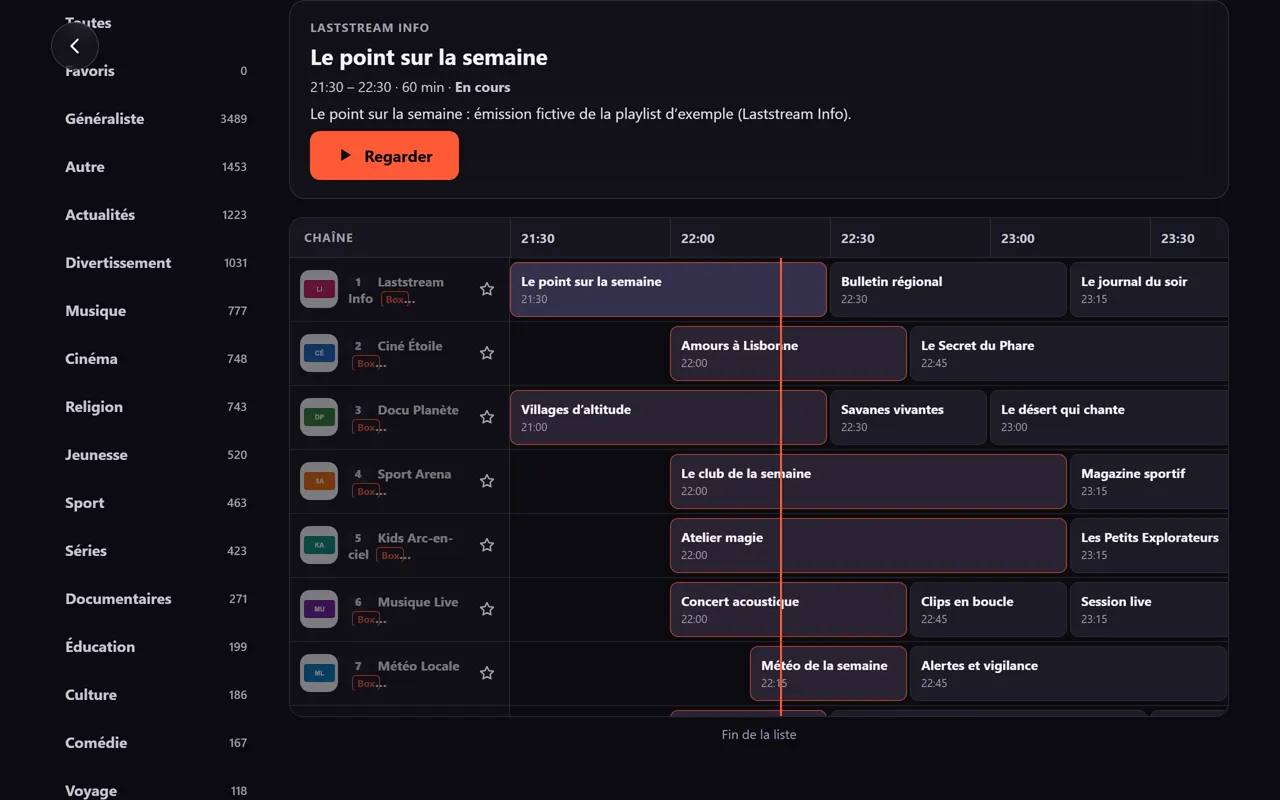The width and height of the screenshot is (1280, 800).
Task: Open the Le Secret du Phare program
Action: tap(1069, 354)
